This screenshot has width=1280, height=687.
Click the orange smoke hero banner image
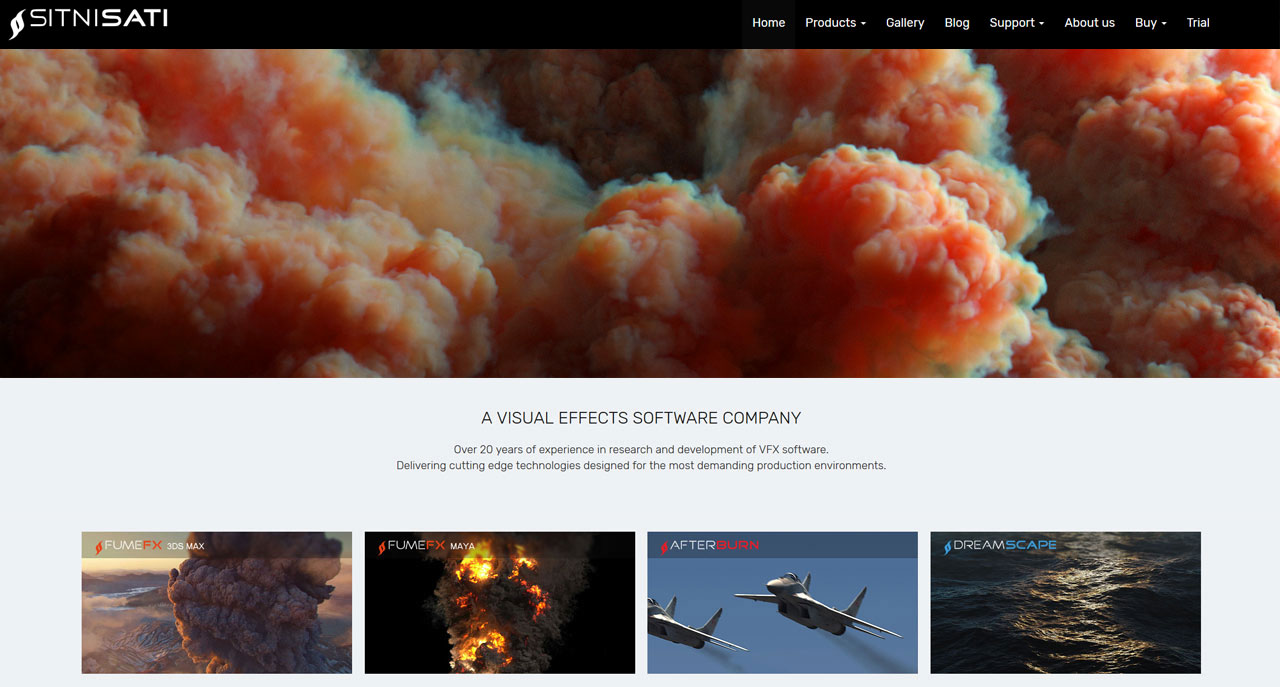[640, 213]
